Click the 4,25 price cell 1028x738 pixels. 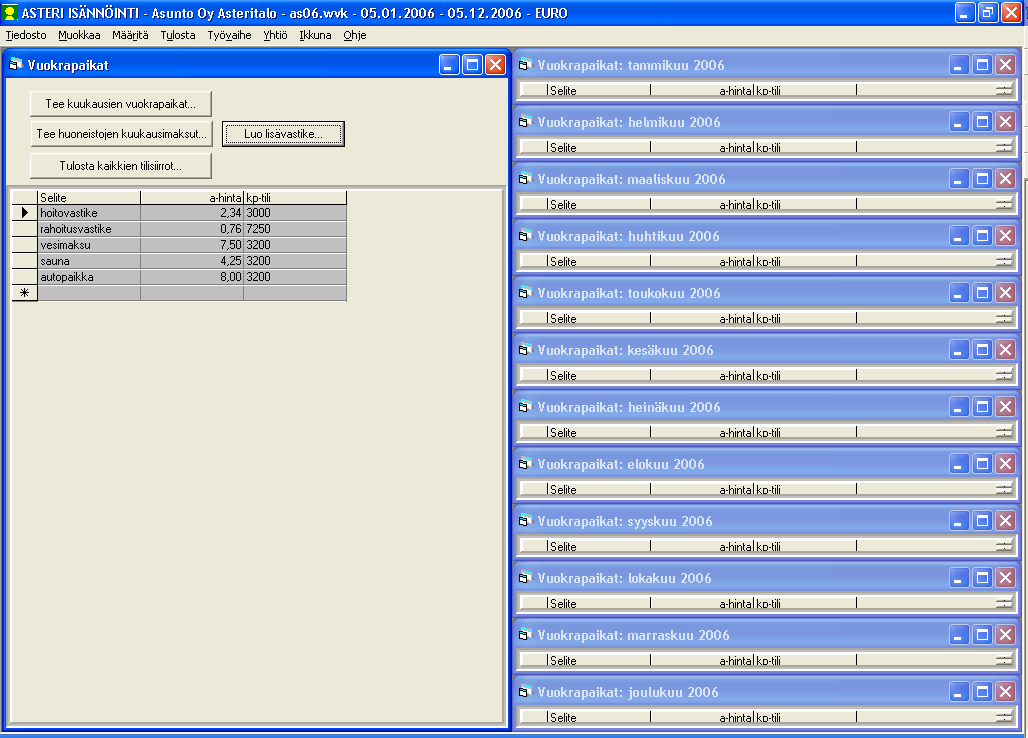point(192,261)
